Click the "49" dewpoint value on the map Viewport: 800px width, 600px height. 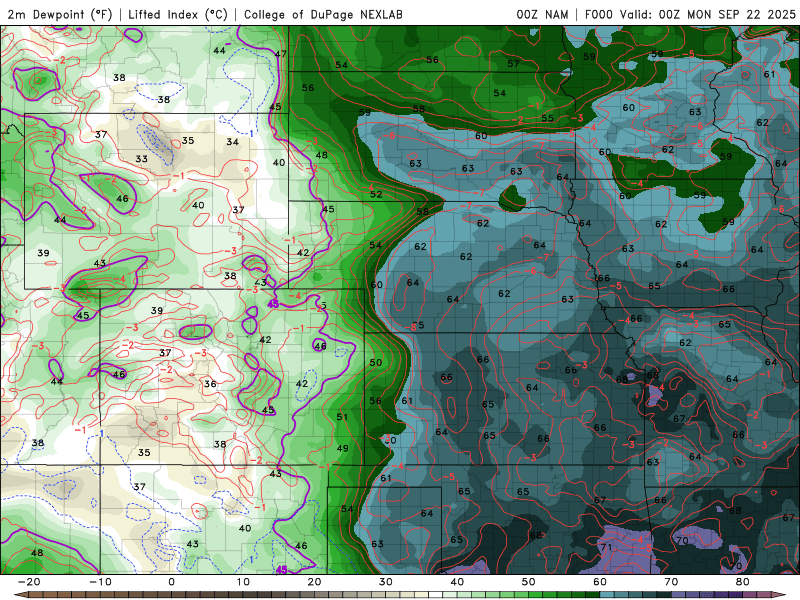(x=342, y=448)
